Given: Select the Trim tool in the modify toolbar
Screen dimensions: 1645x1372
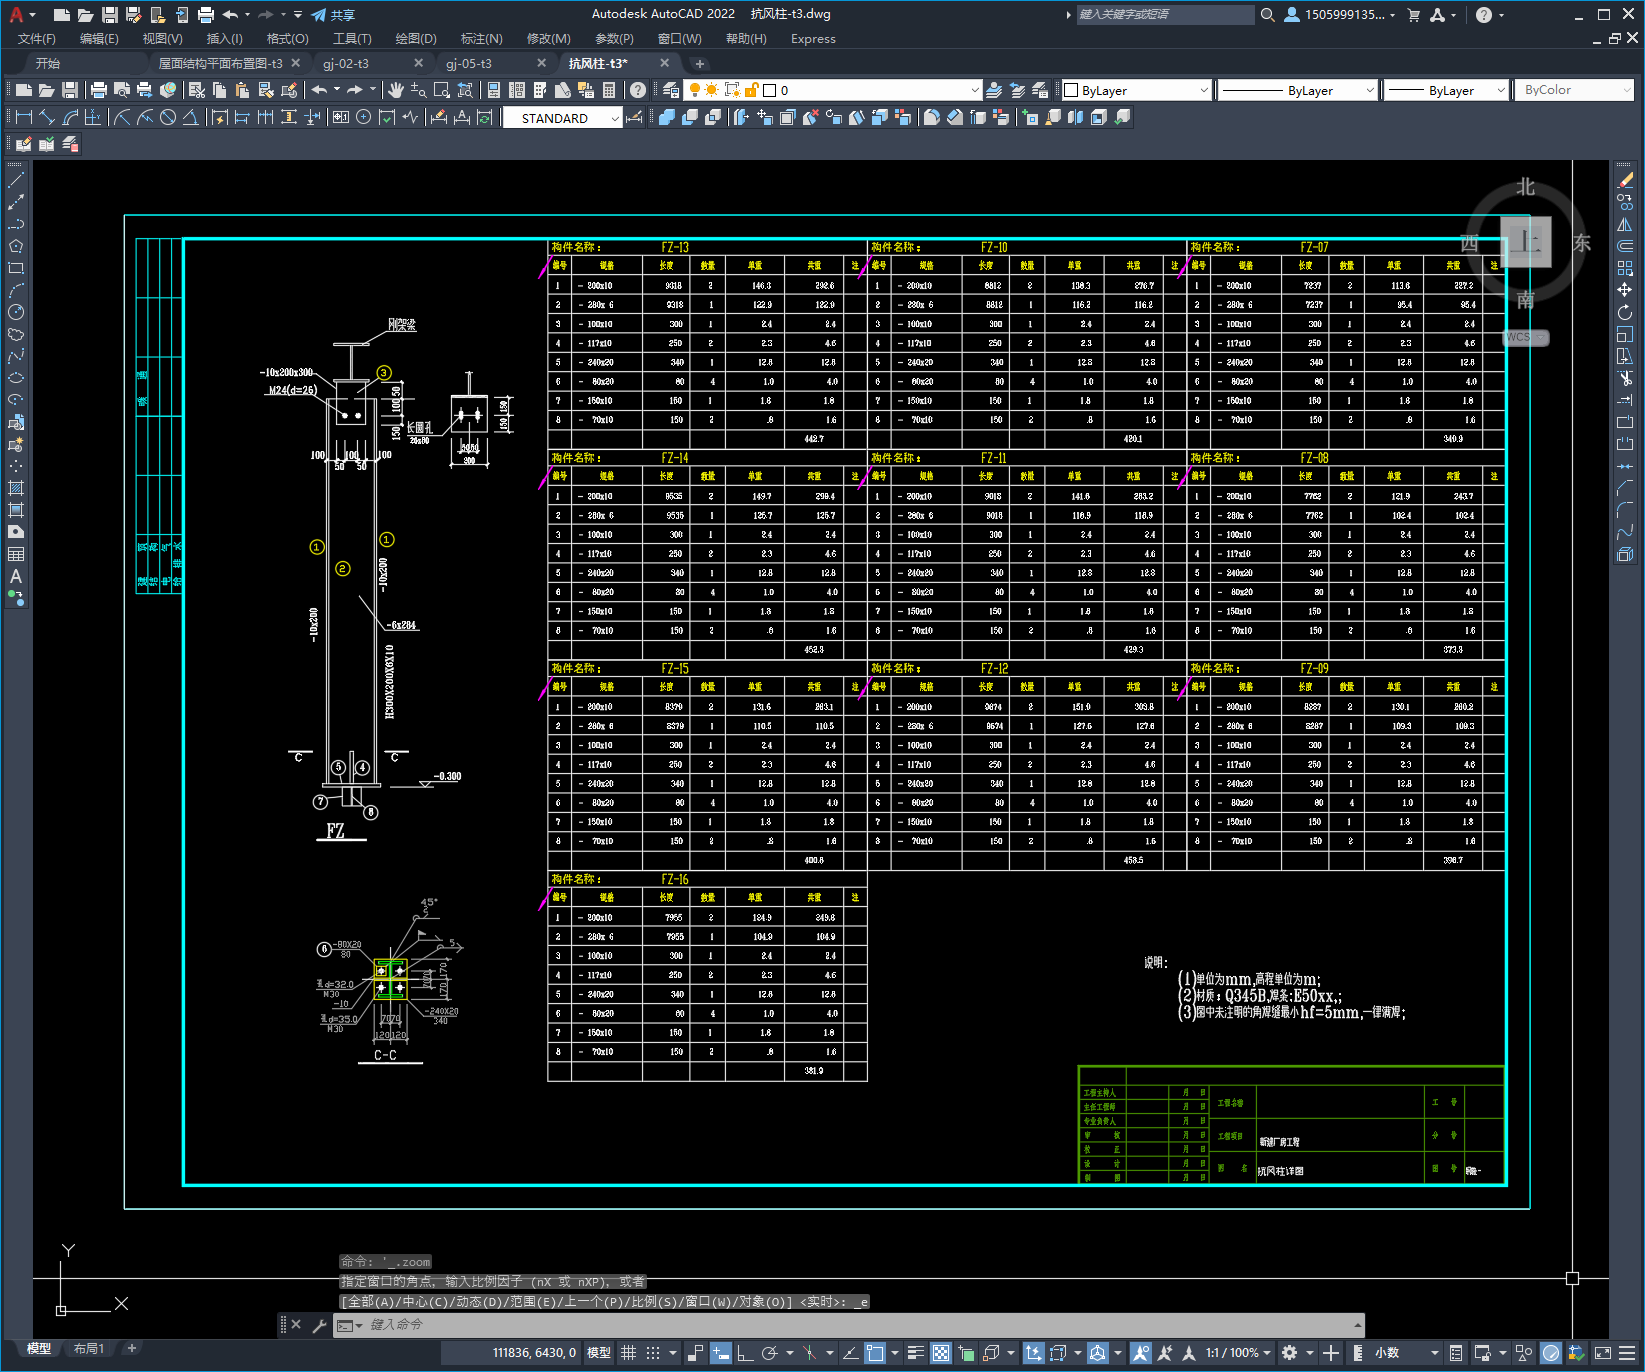Looking at the screenshot, I should pos(1625,378).
